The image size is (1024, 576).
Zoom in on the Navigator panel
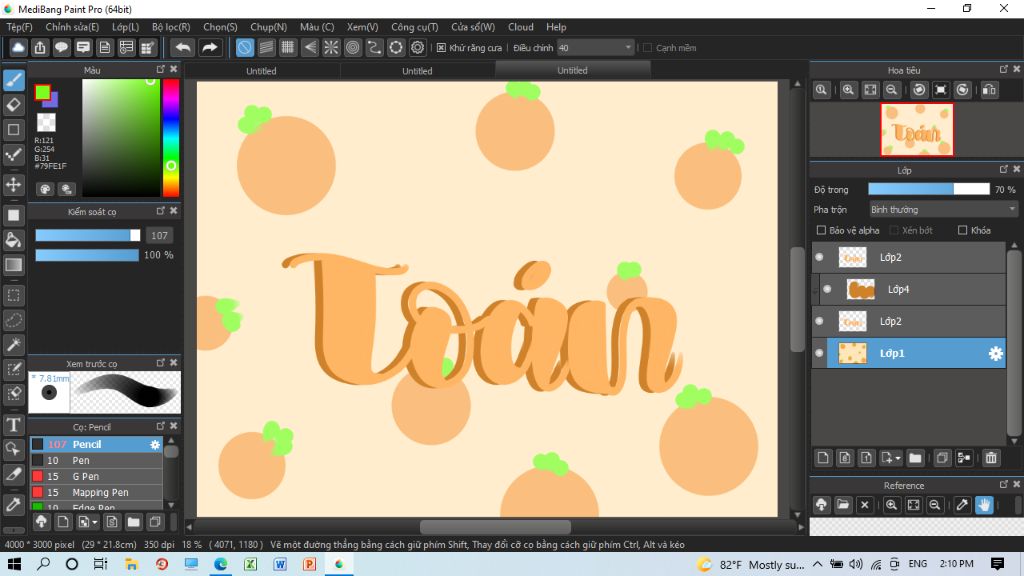click(848, 90)
